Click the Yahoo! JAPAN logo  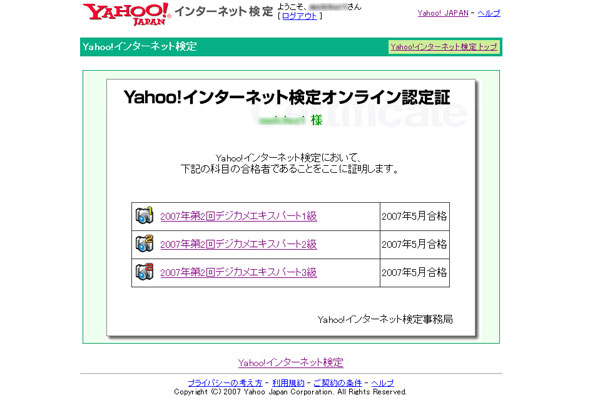coord(127,14)
